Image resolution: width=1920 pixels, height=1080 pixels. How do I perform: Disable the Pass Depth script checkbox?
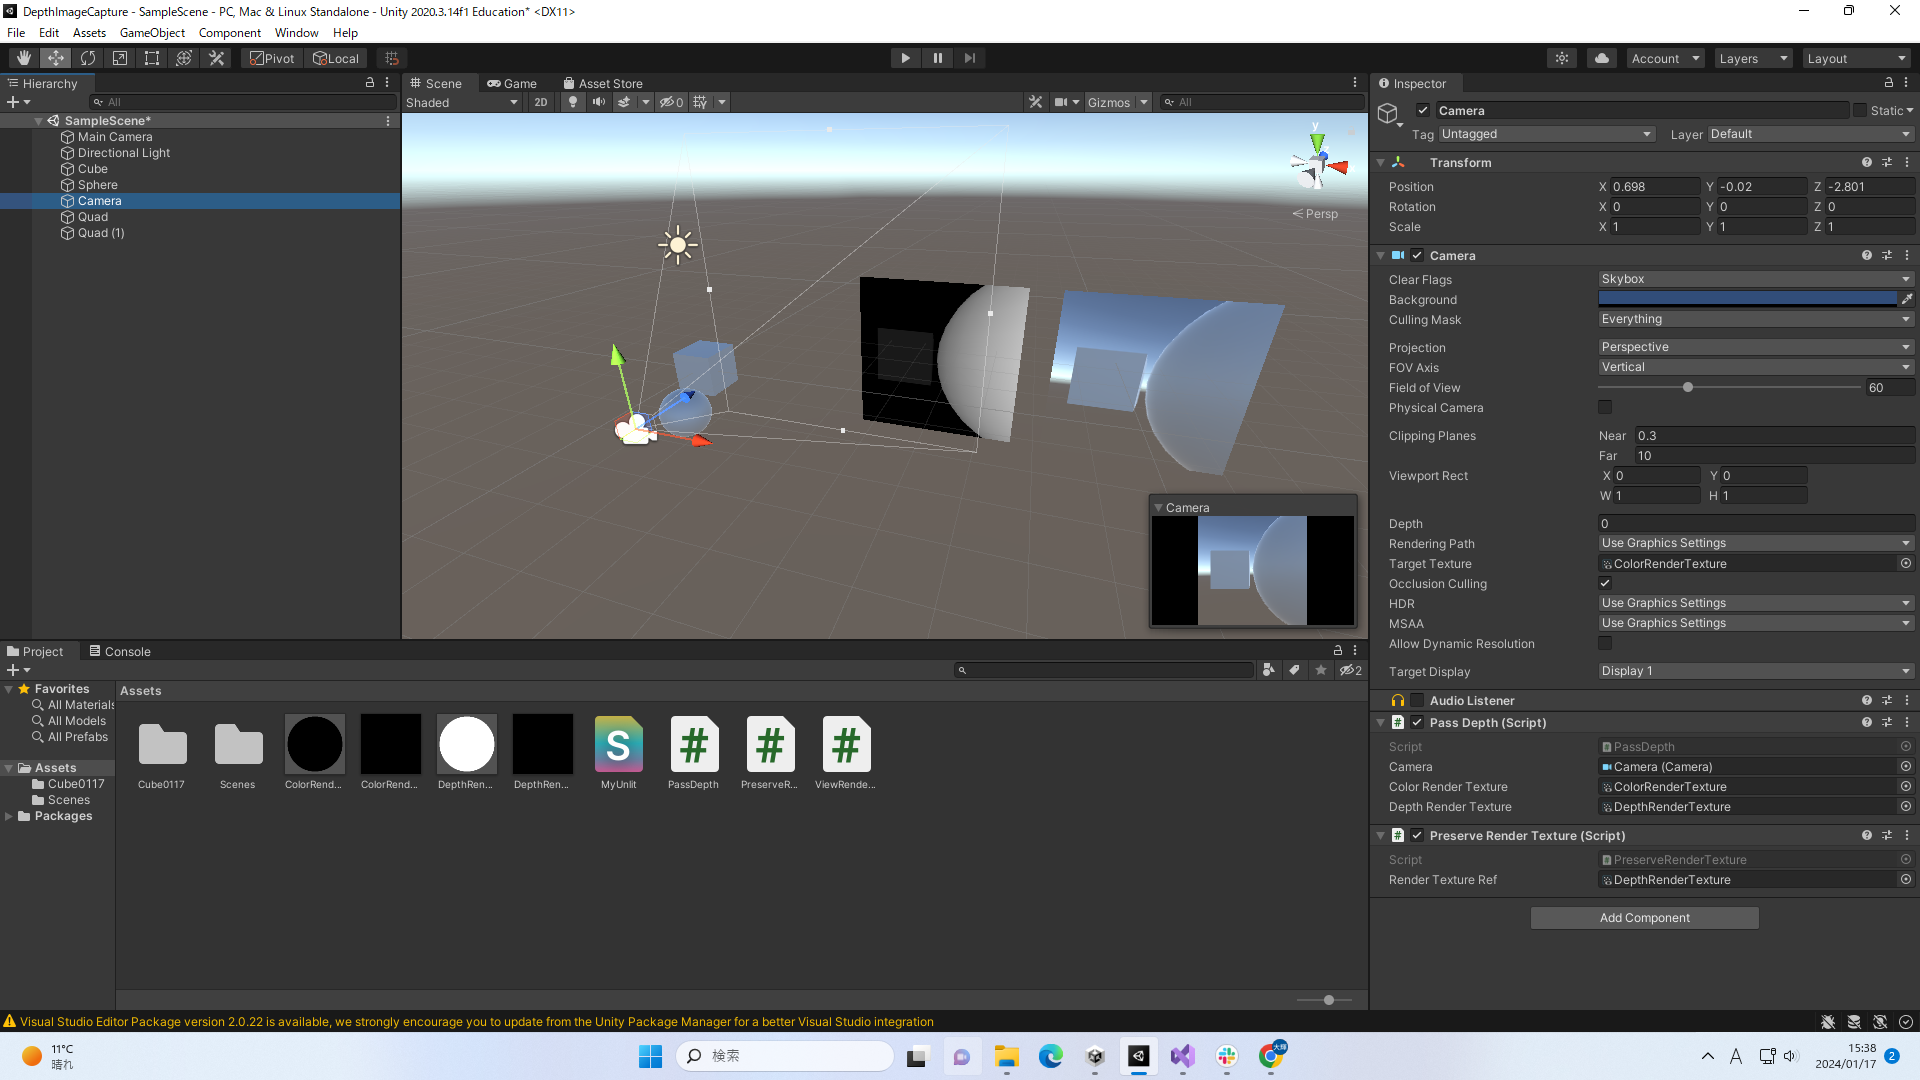1417,722
